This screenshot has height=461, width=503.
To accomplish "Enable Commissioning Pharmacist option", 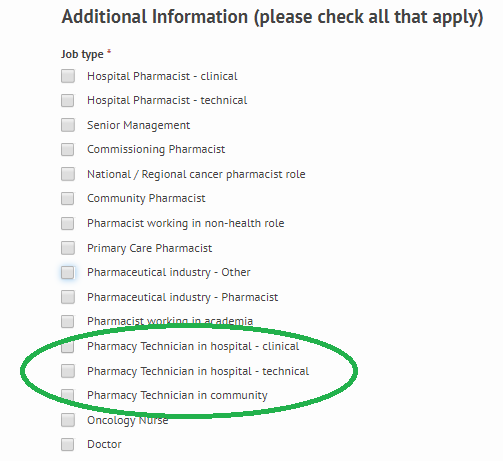I will pos(68,149).
